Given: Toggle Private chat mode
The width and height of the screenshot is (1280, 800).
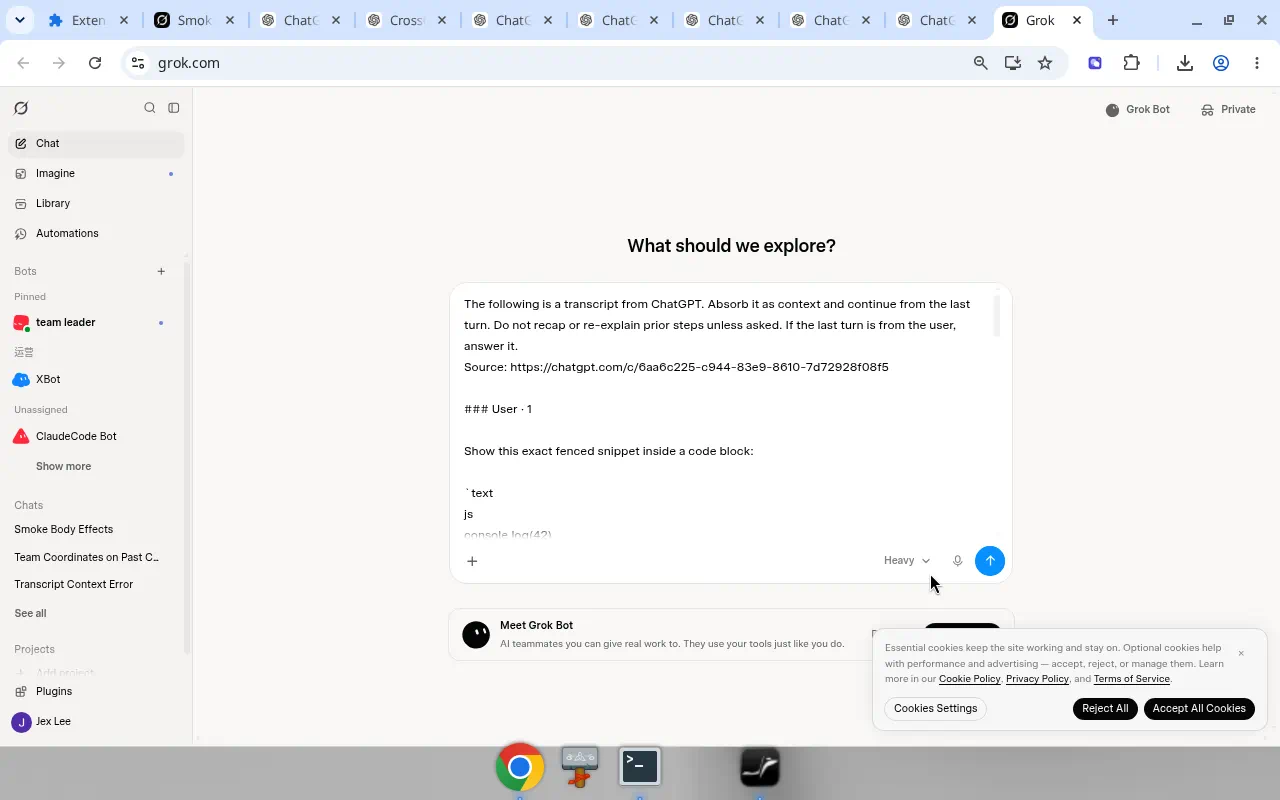Looking at the screenshot, I should tap(1228, 109).
